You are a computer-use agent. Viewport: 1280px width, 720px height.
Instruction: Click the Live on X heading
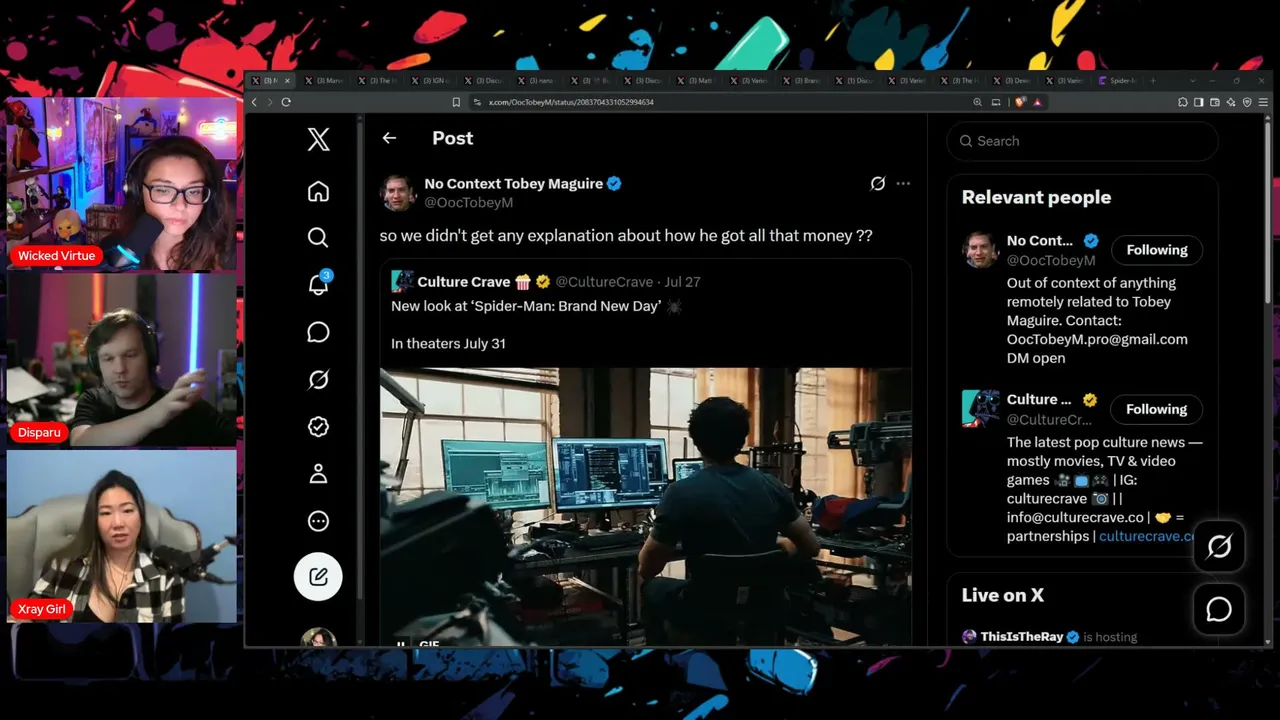coord(1003,595)
